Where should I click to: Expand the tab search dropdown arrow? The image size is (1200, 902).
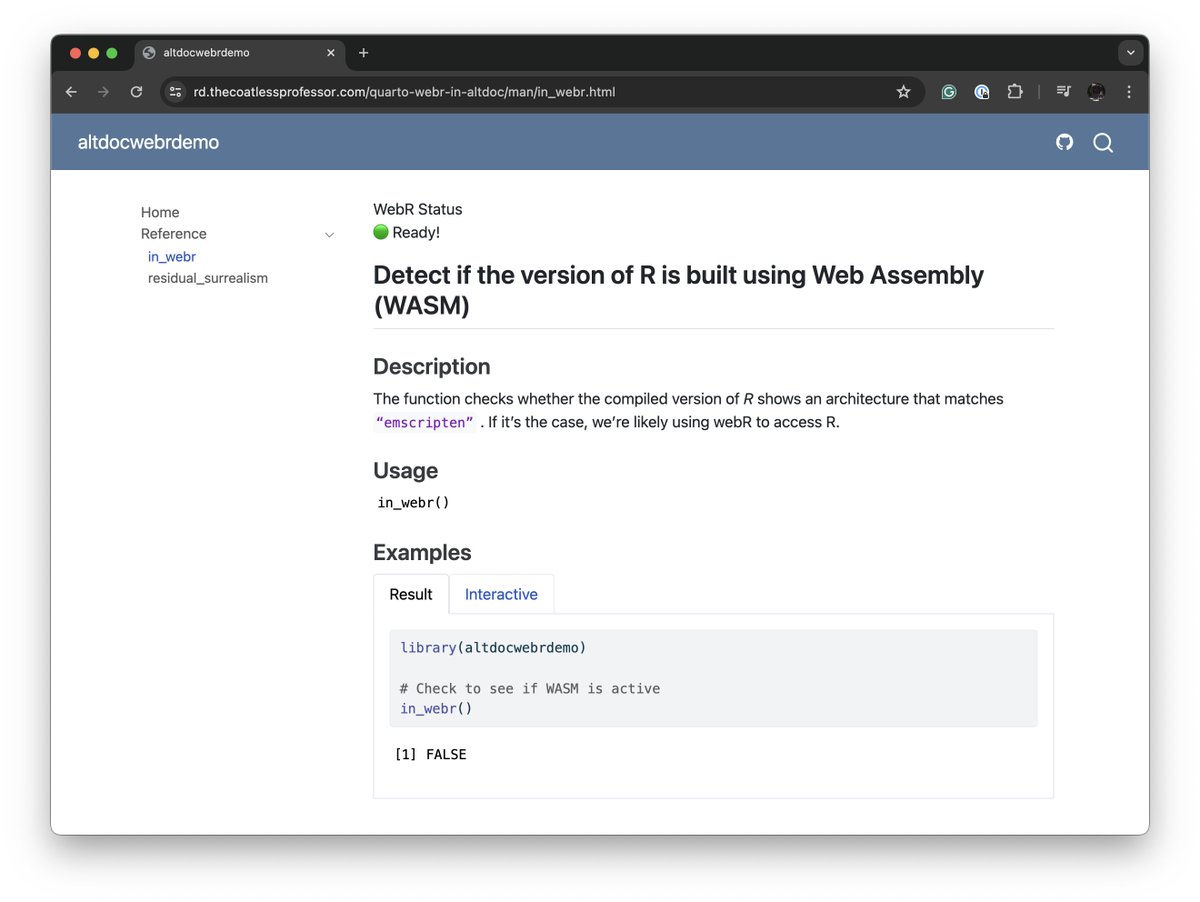[x=1130, y=53]
